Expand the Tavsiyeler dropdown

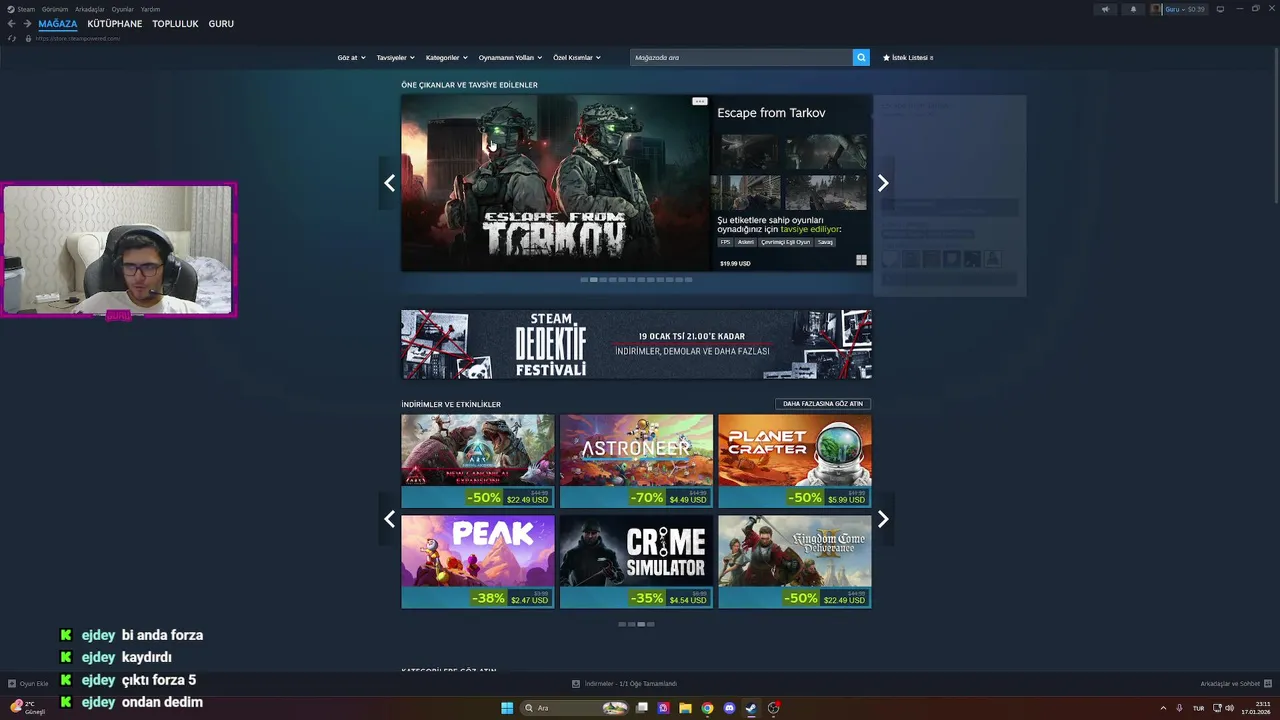click(x=395, y=58)
